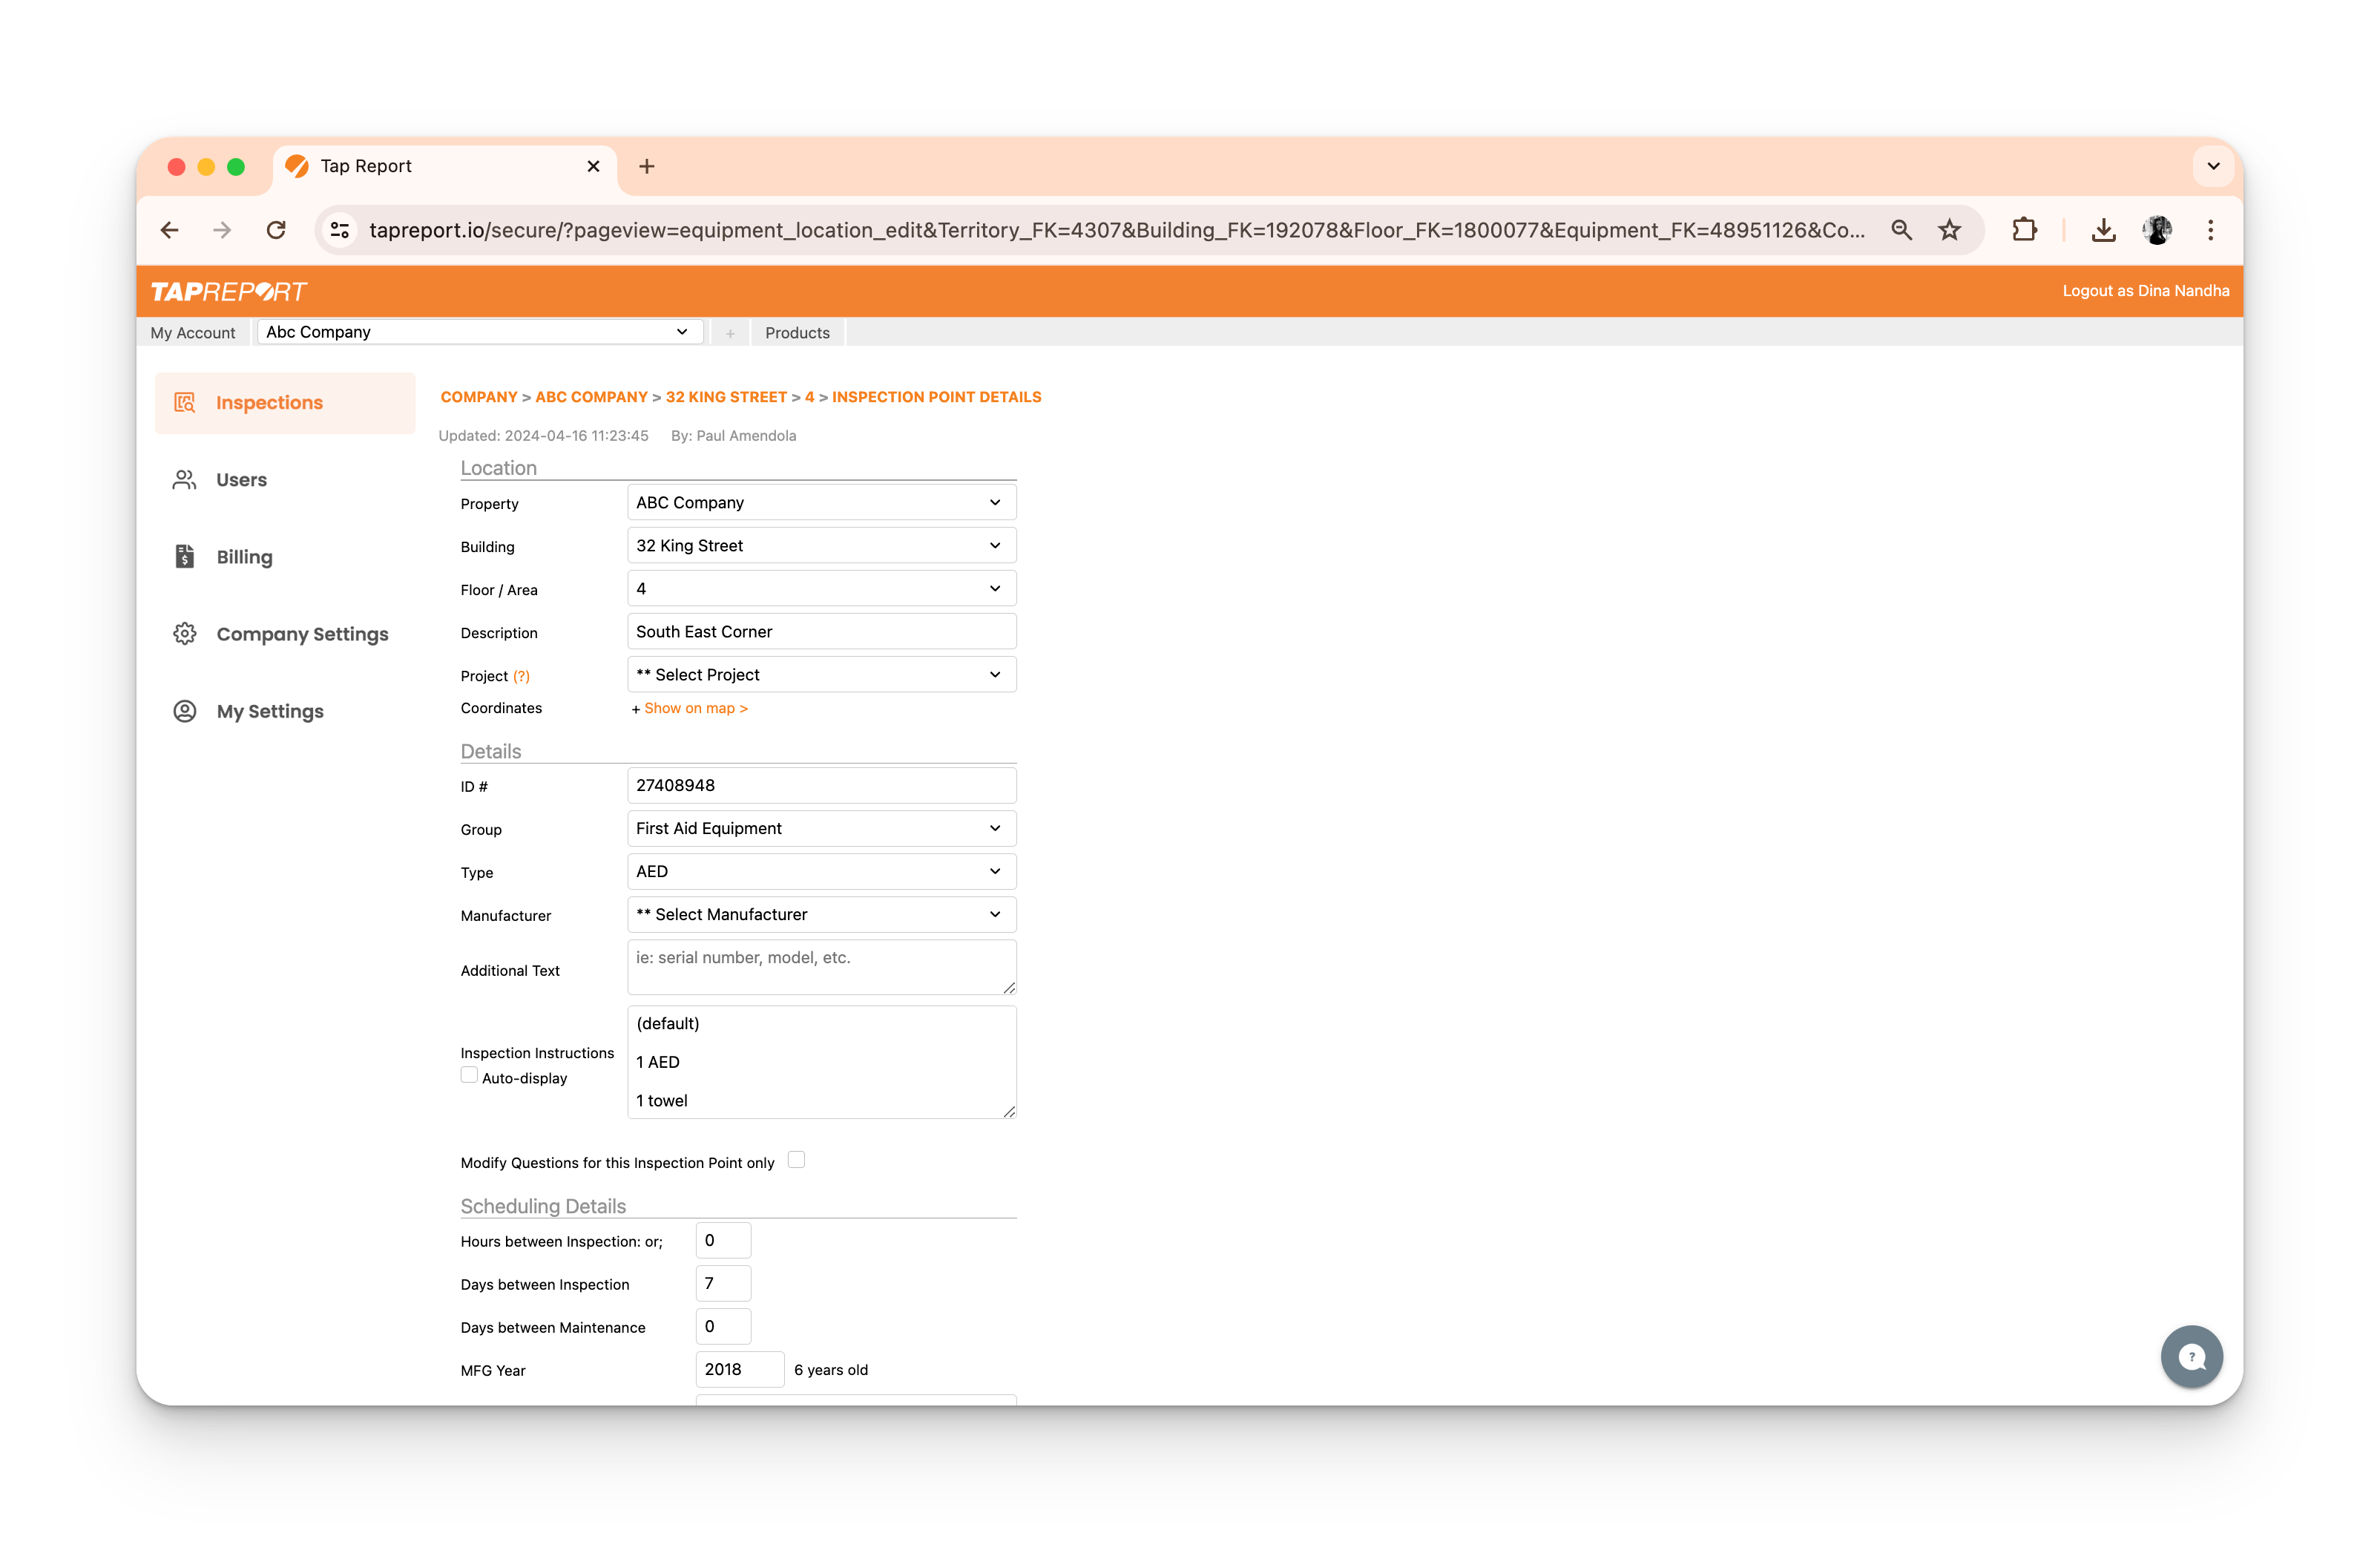The width and height of the screenshot is (2380, 1542).
Task: Click Logout as Dina Nandha
Action: [x=2145, y=291]
